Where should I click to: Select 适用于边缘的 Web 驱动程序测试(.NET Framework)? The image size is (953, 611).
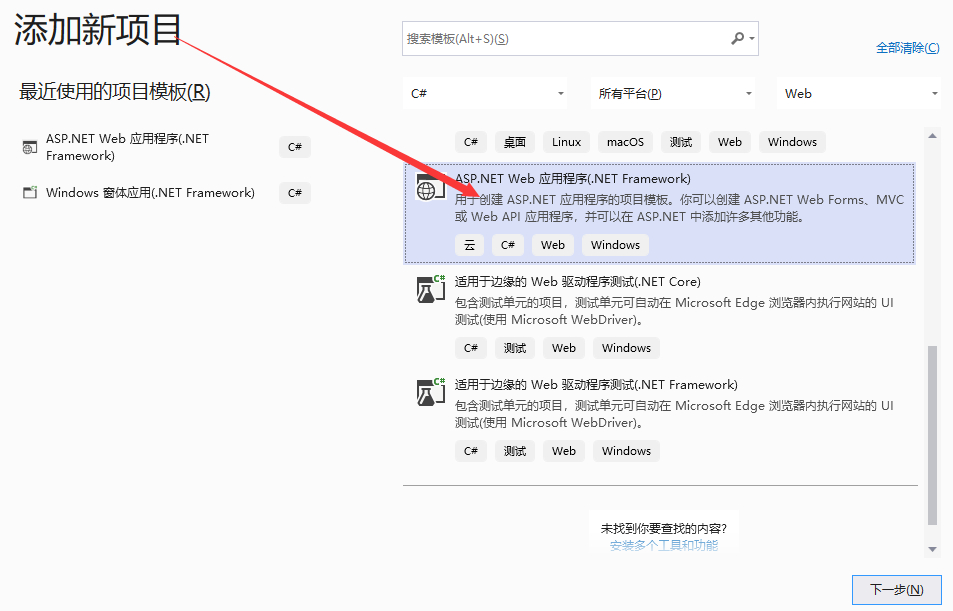pos(659,419)
